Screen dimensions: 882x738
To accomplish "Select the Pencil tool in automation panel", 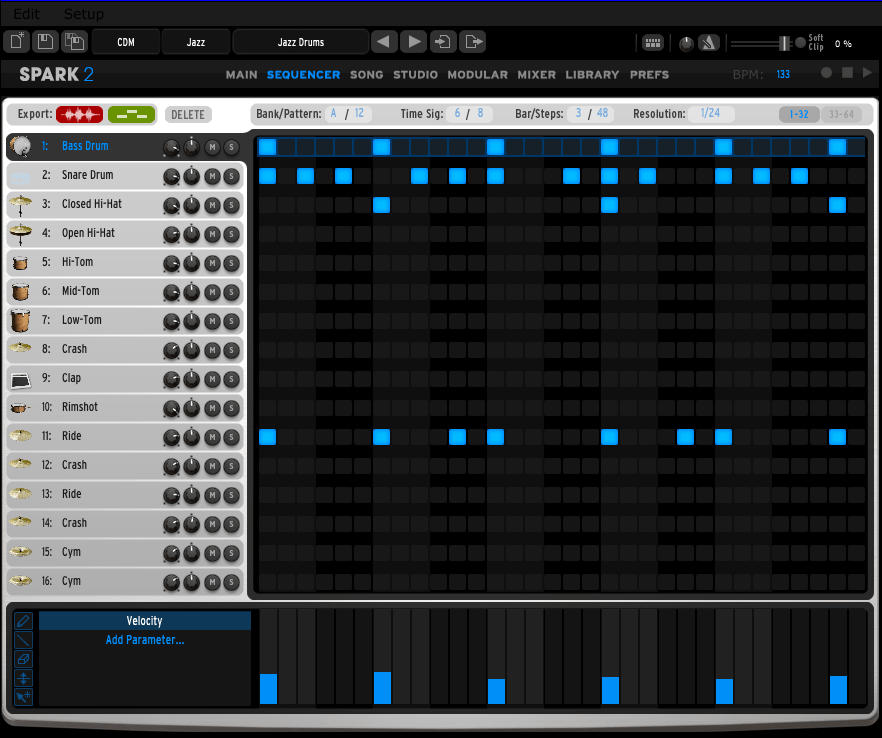I will click(x=23, y=620).
